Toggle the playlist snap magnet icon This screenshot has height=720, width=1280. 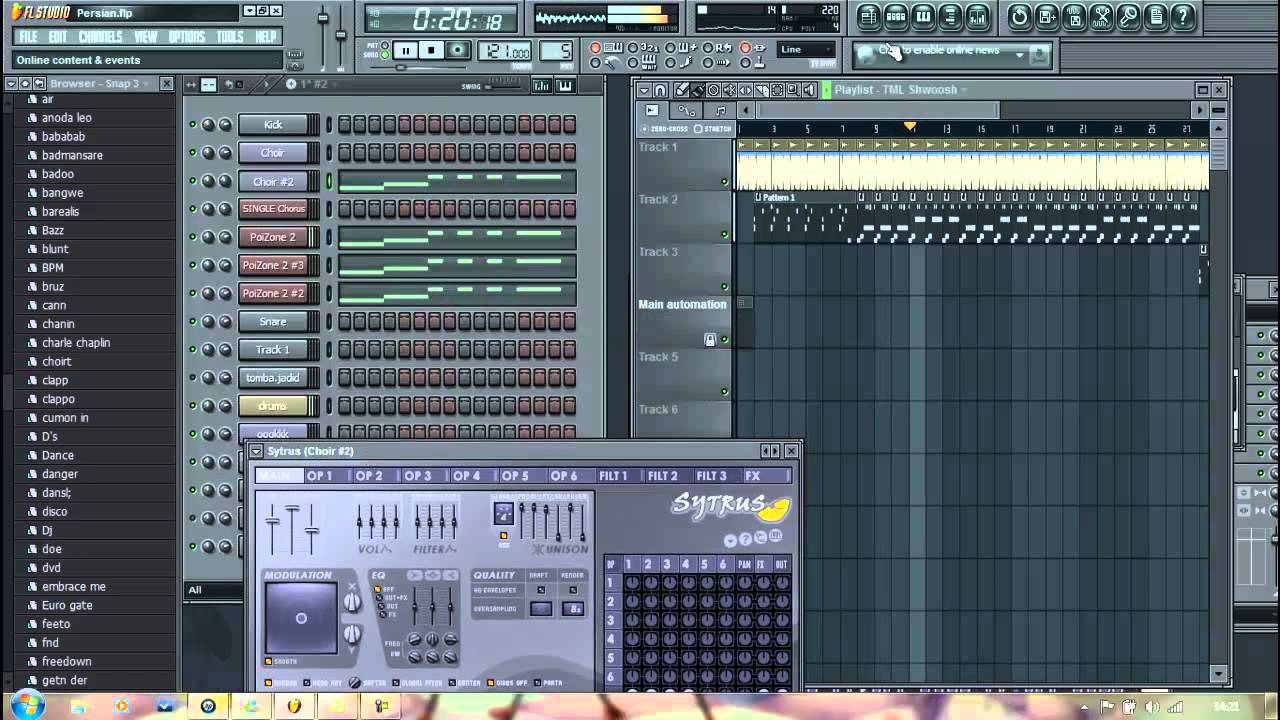click(660, 90)
